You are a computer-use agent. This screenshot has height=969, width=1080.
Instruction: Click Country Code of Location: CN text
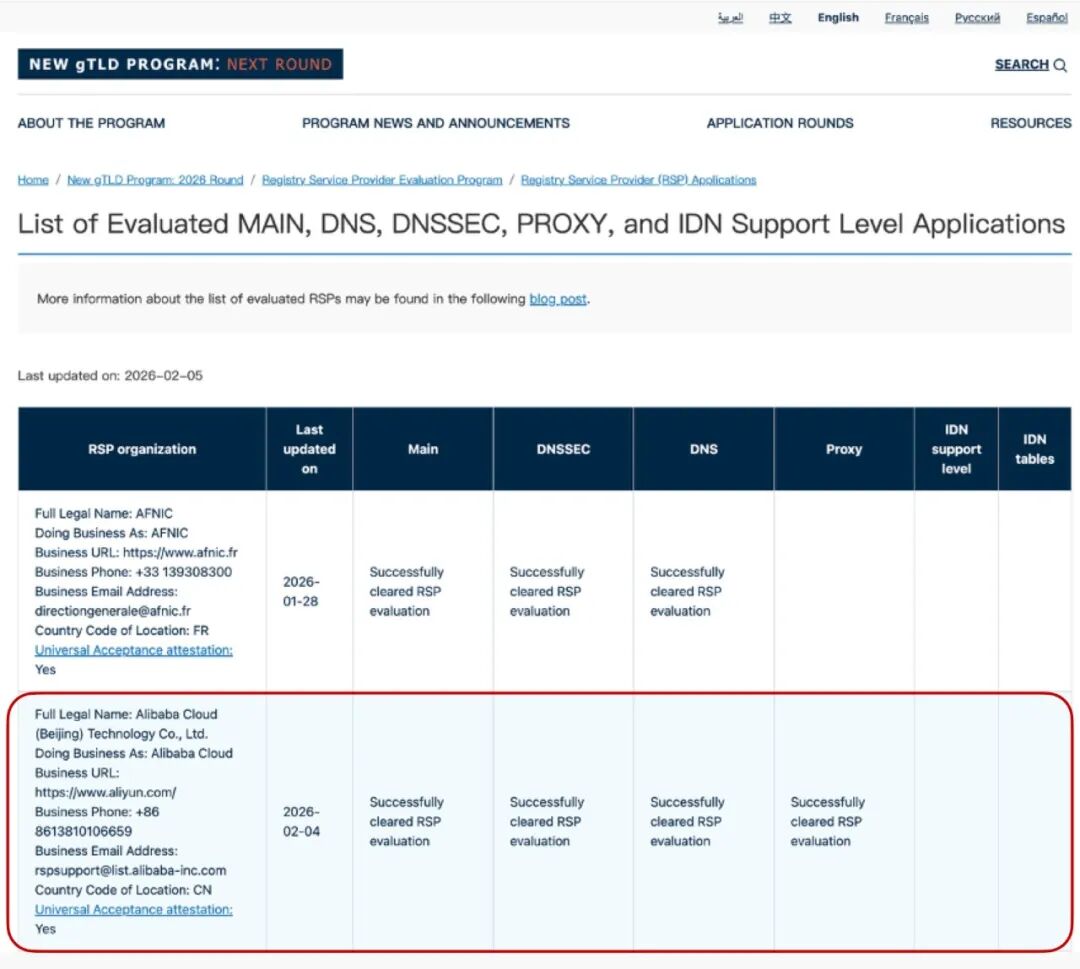[x=123, y=890]
